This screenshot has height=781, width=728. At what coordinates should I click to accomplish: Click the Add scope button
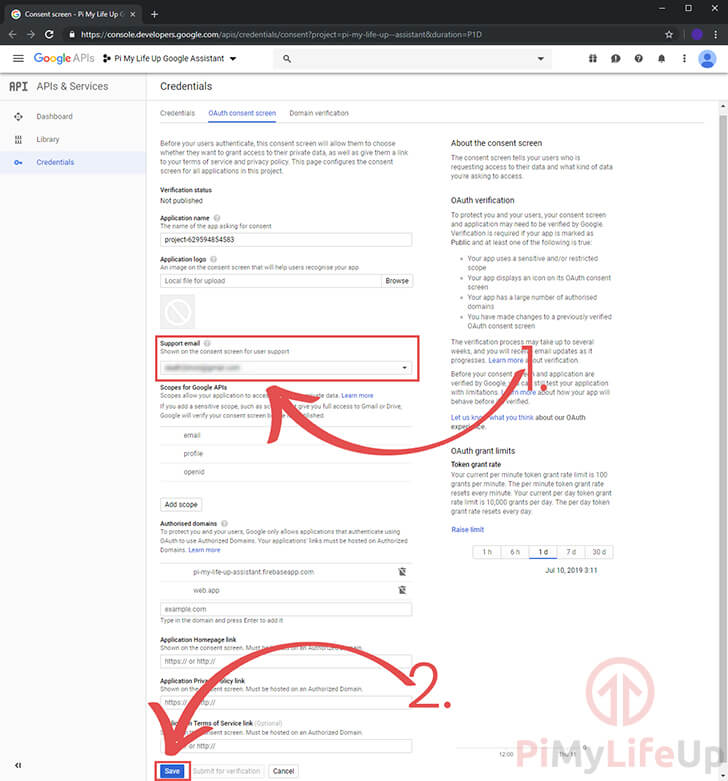coord(181,505)
